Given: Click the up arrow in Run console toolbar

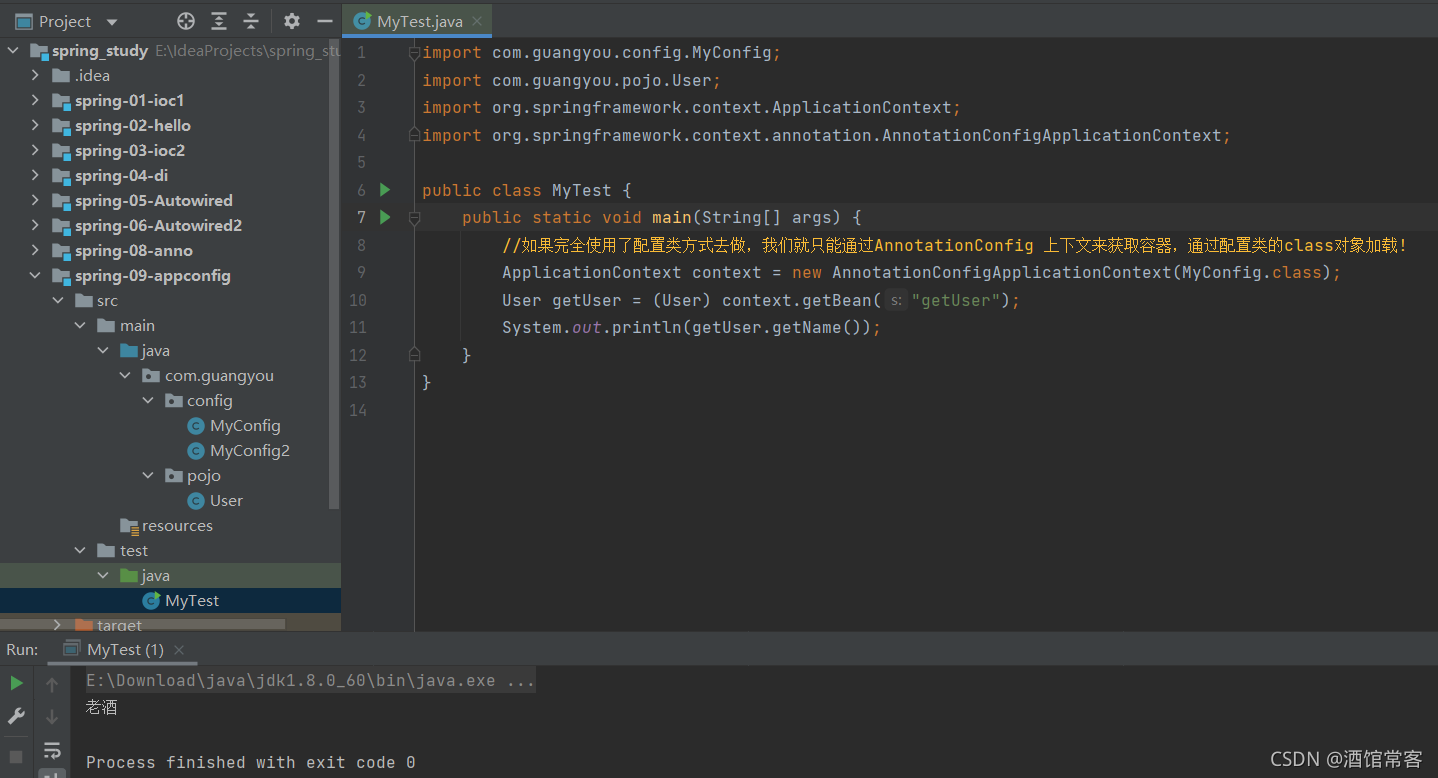Looking at the screenshot, I should coord(52,684).
